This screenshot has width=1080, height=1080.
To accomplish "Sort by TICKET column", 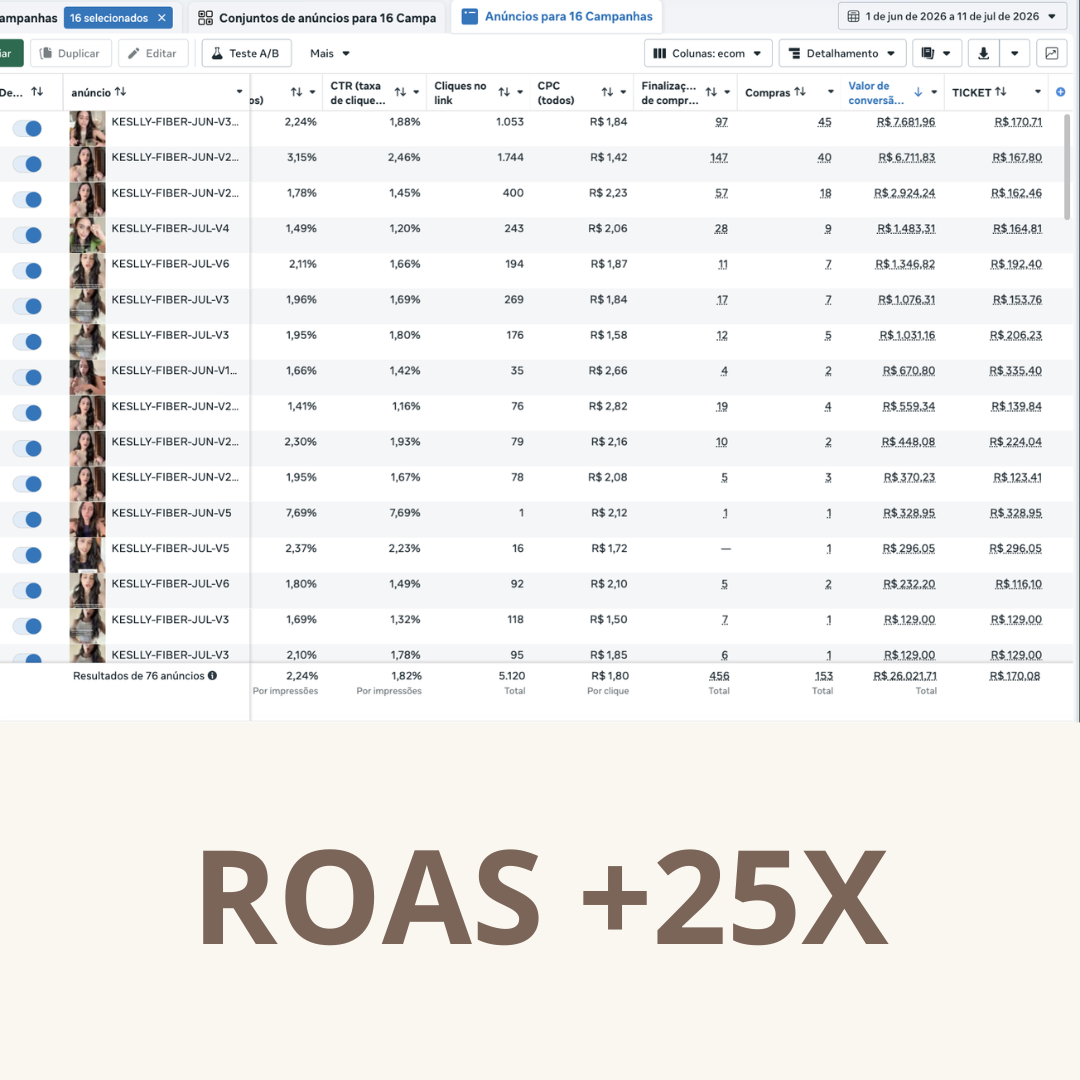I will click(x=1001, y=92).
